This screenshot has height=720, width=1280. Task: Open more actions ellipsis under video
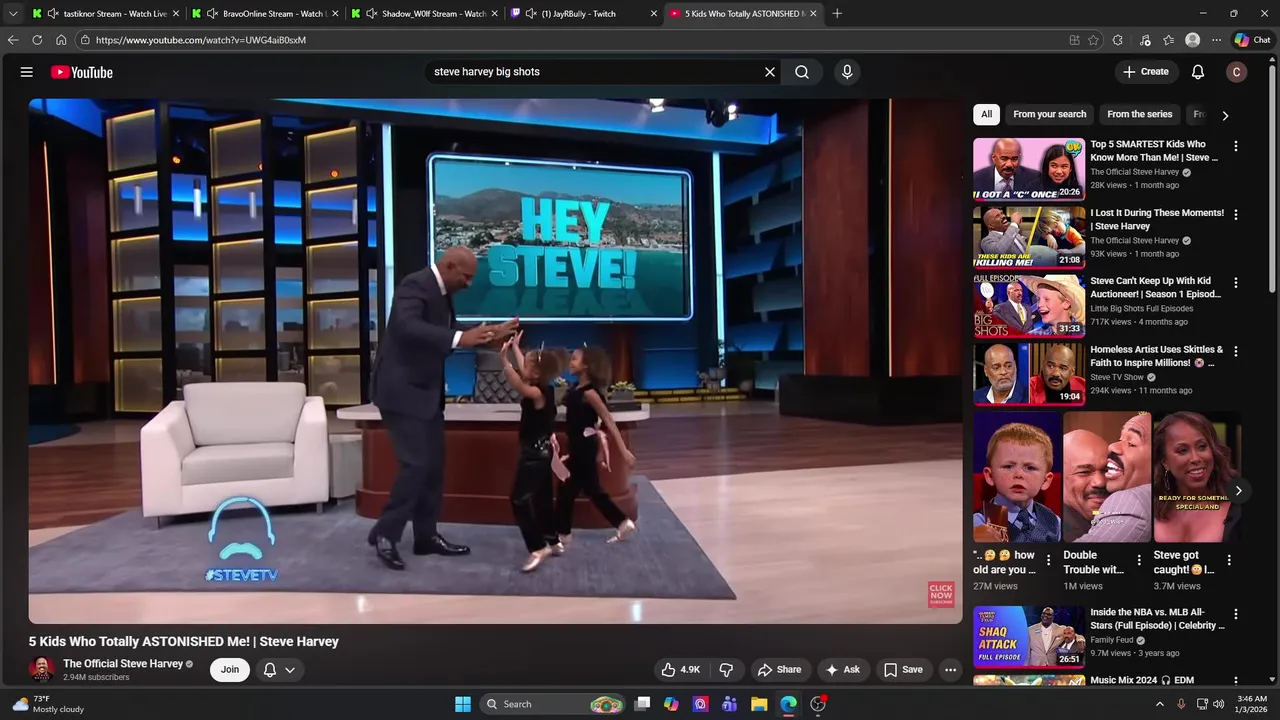pos(951,670)
